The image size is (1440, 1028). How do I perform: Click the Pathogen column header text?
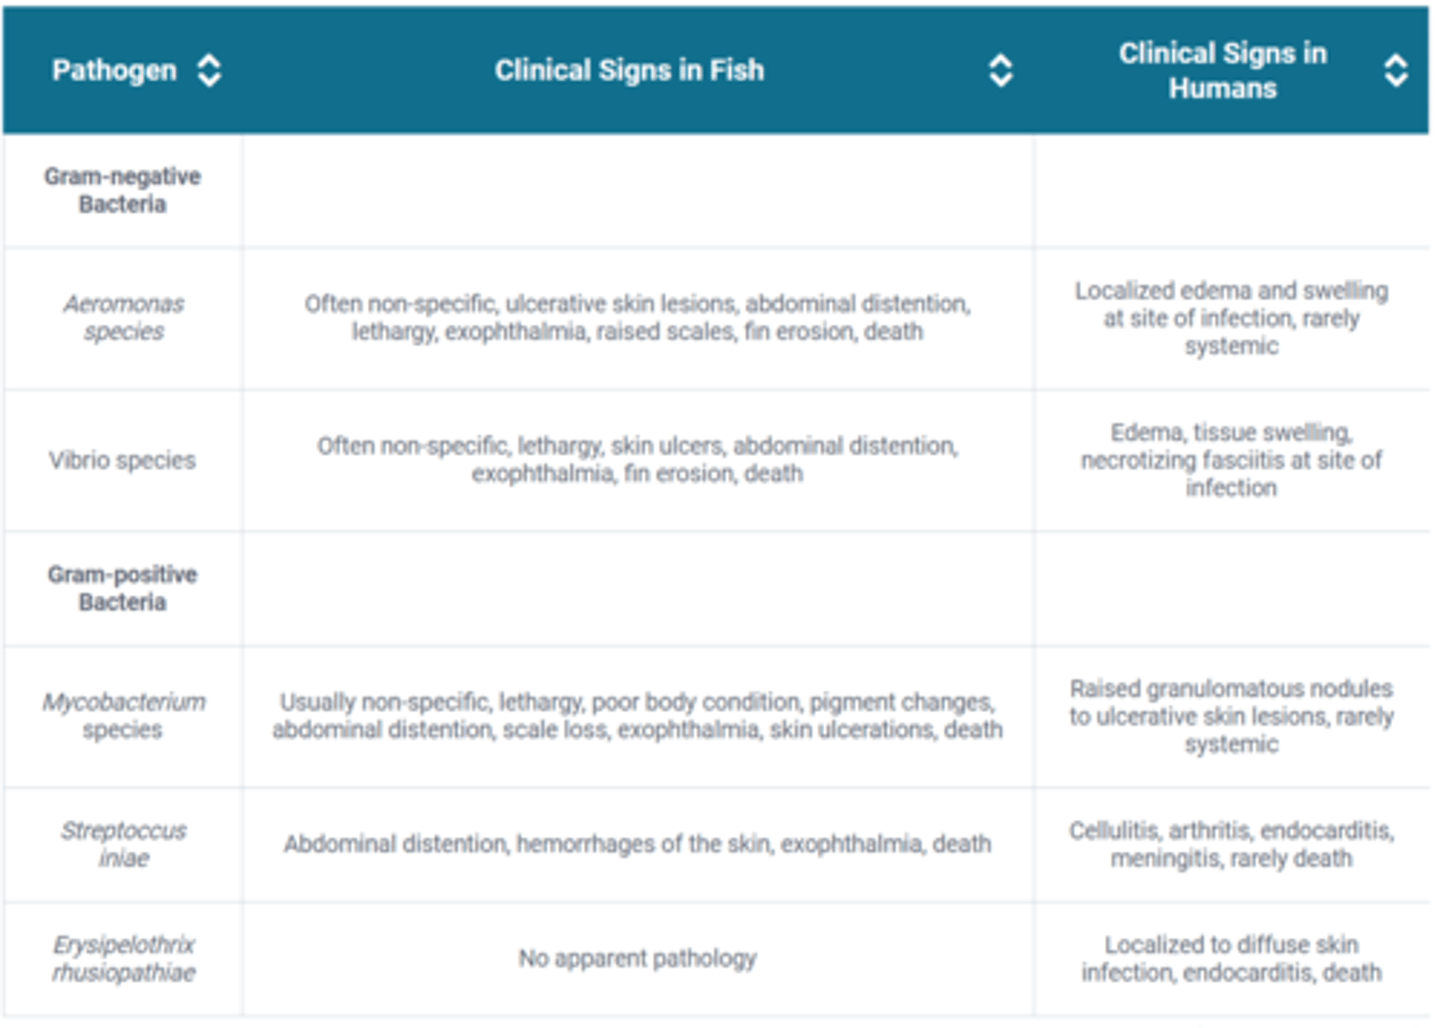coord(114,70)
